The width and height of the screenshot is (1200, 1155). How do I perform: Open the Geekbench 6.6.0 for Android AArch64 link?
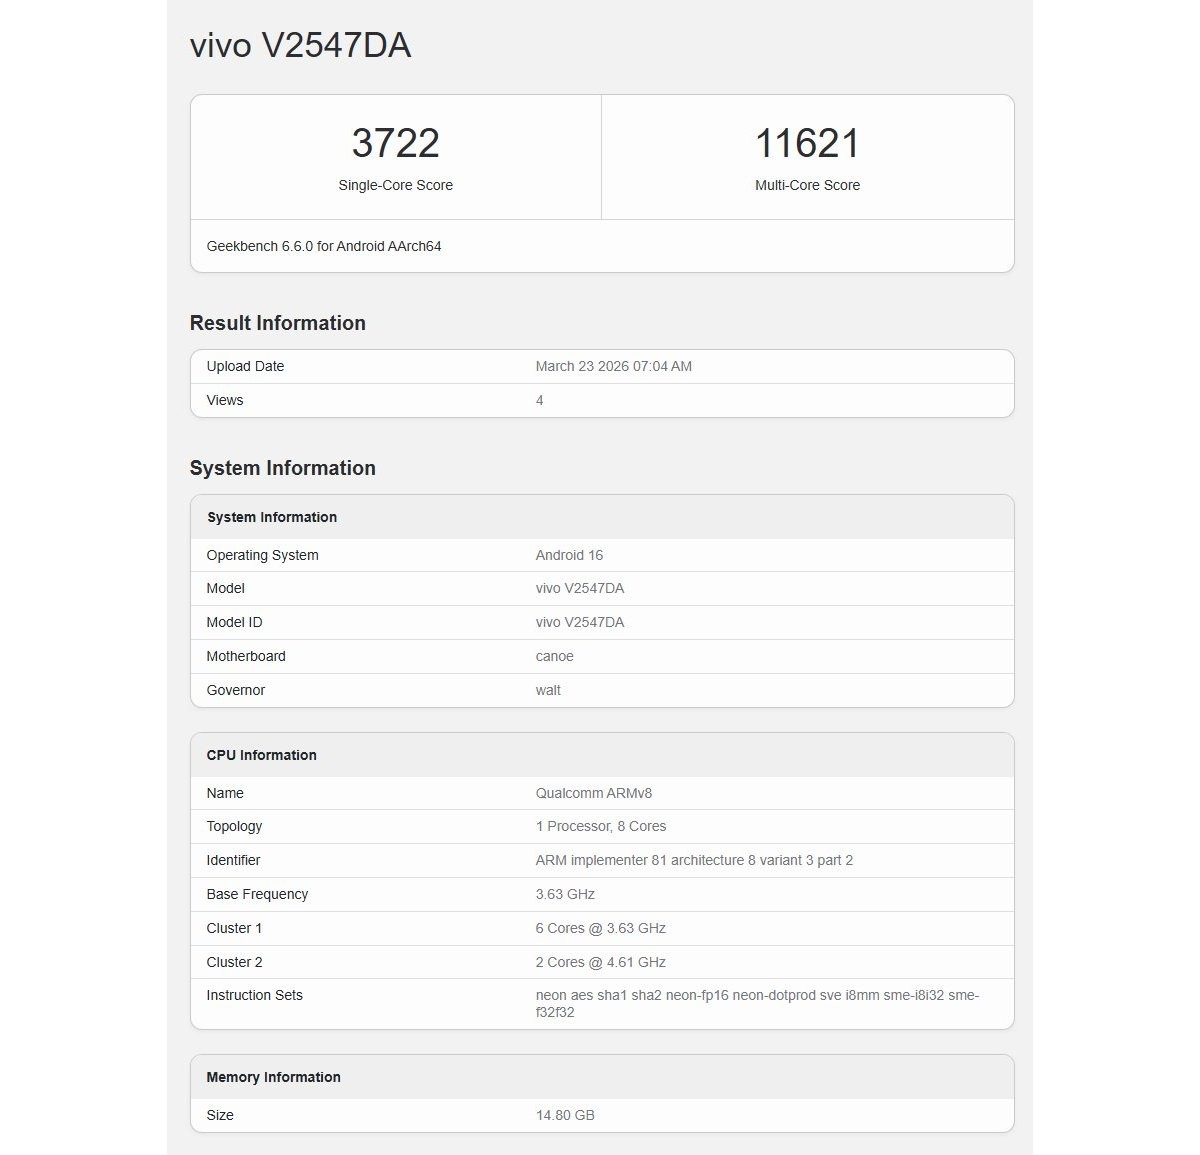click(x=323, y=246)
